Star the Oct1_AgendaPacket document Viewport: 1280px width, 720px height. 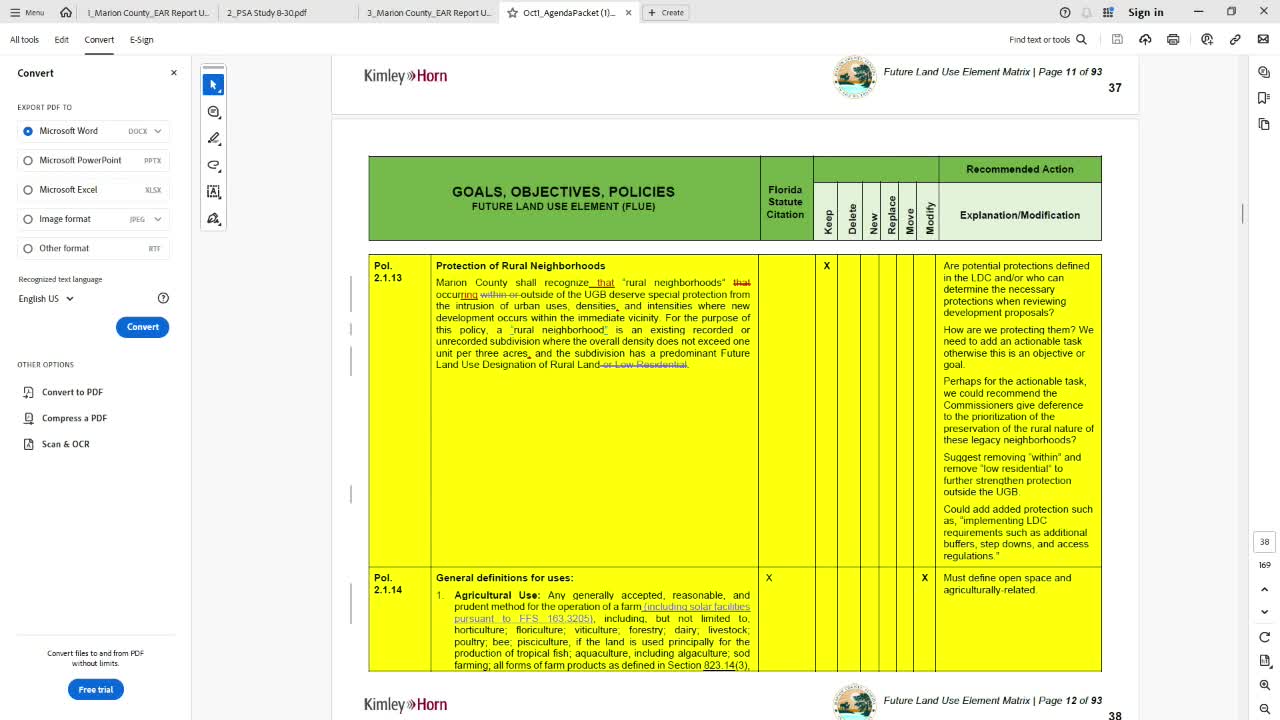coord(513,12)
